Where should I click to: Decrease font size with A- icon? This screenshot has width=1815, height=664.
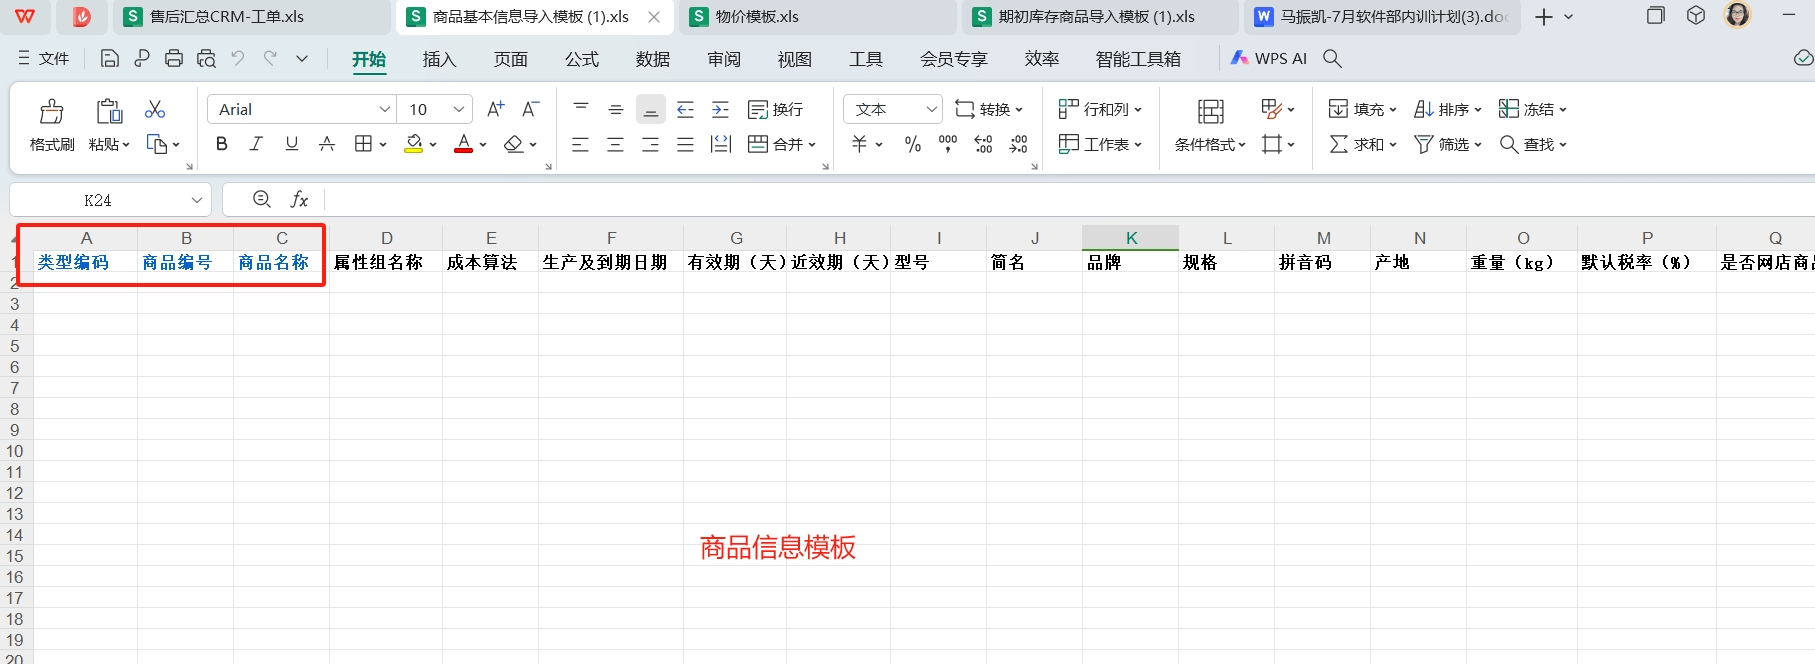pos(531,109)
